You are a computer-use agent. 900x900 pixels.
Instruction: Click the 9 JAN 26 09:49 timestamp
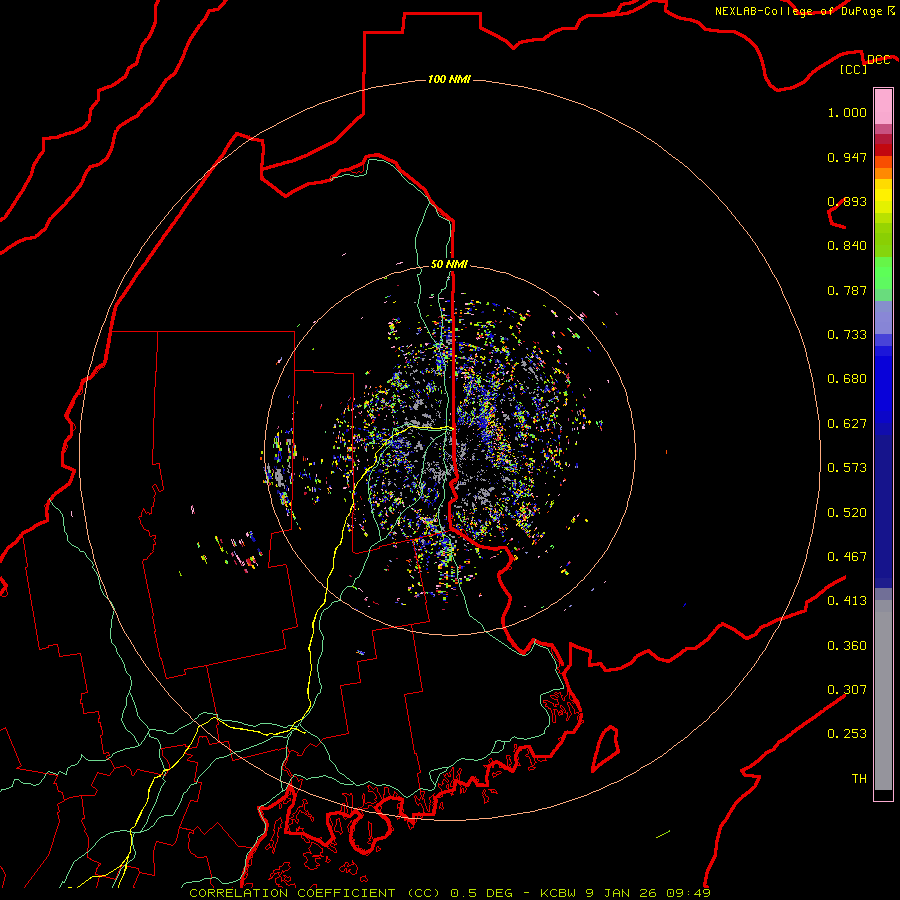click(x=648, y=893)
